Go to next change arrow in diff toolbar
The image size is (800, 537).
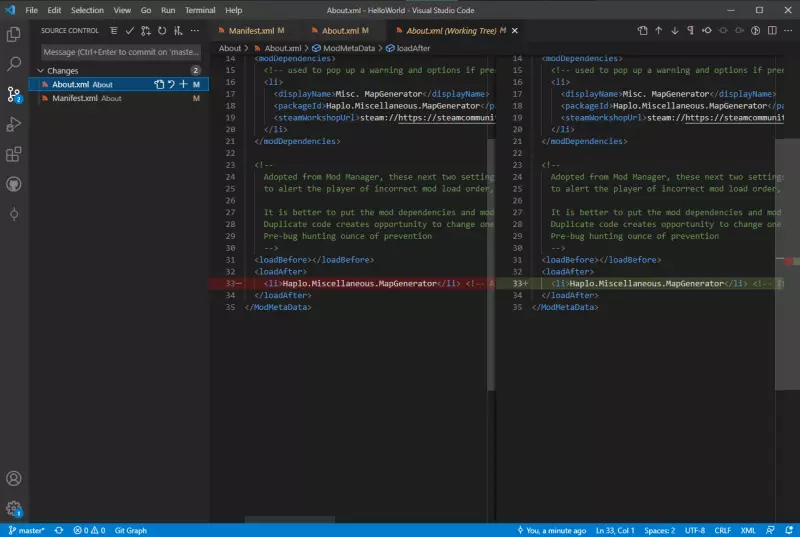pyautogui.click(x=676, y=31)
